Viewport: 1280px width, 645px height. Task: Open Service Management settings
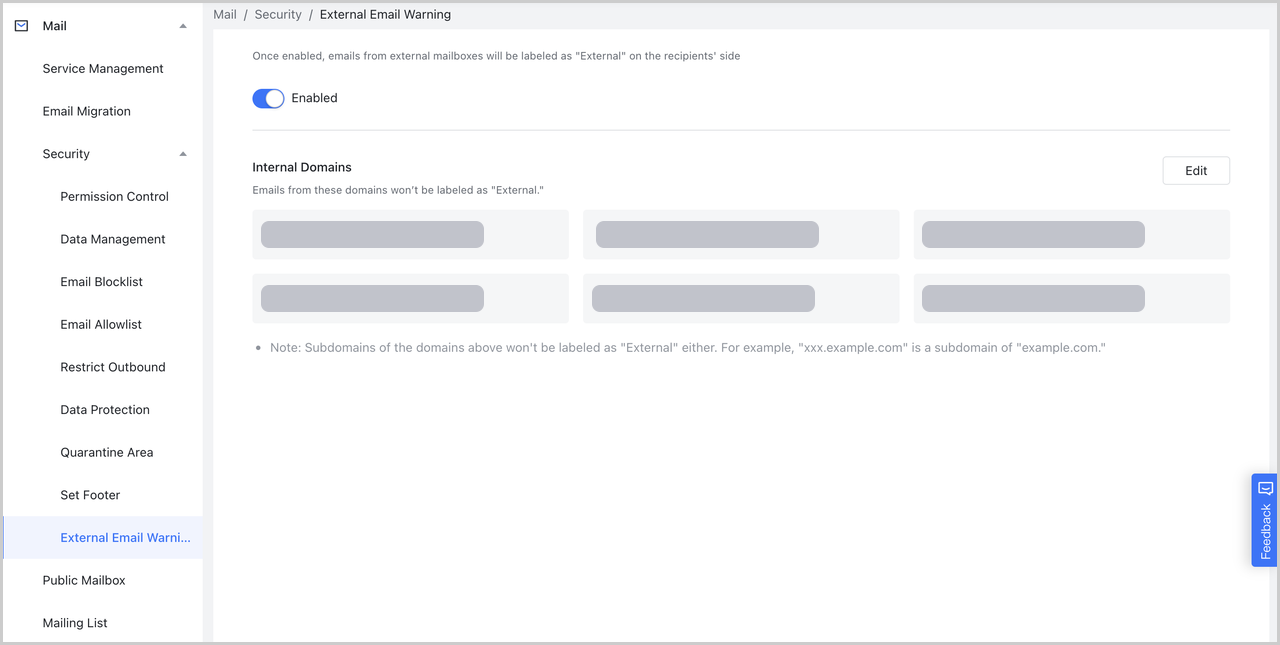point(102,68)
